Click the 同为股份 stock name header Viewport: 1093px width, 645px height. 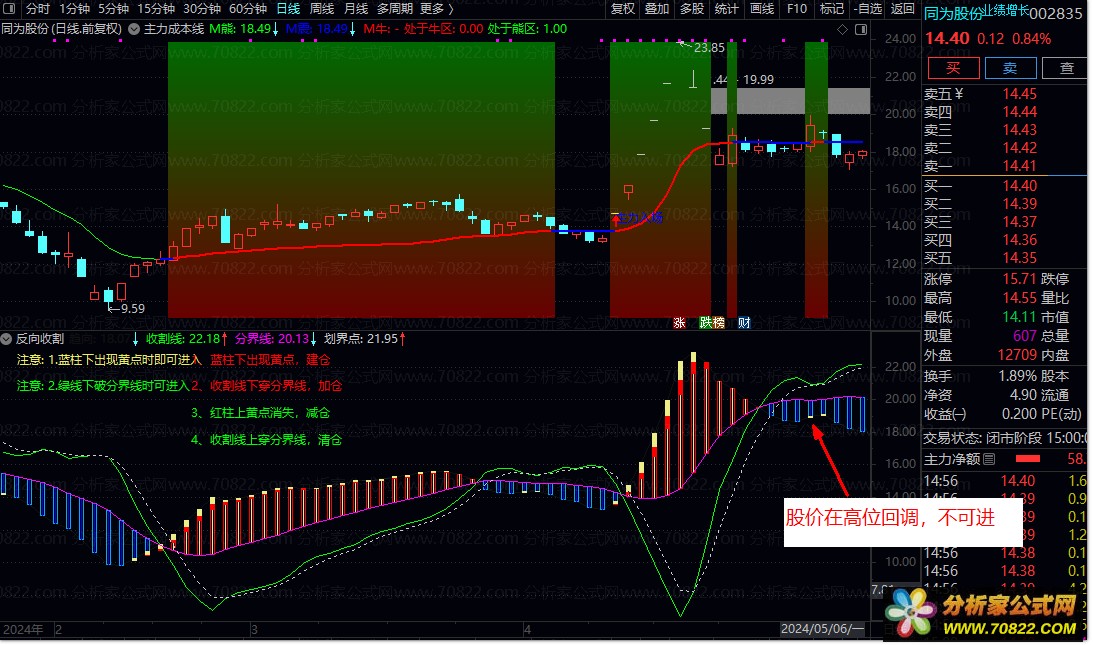(x=953, y=13)
